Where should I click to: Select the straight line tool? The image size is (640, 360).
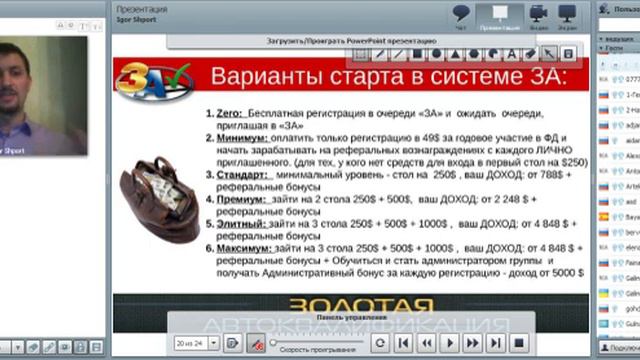[398, 54]
